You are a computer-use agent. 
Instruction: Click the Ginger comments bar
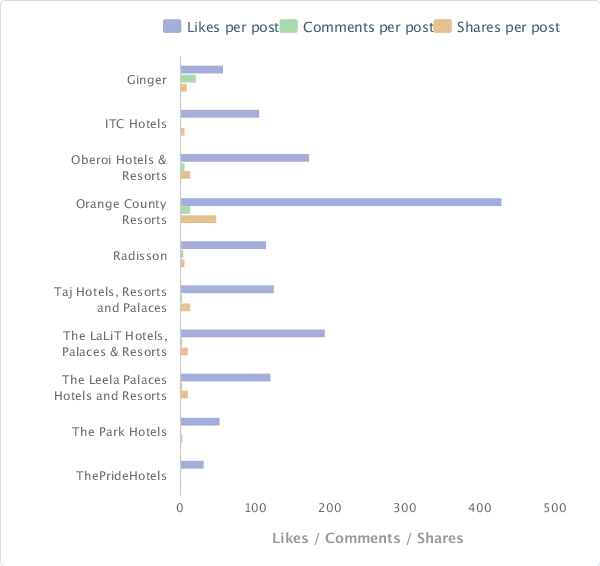(188, 79)
